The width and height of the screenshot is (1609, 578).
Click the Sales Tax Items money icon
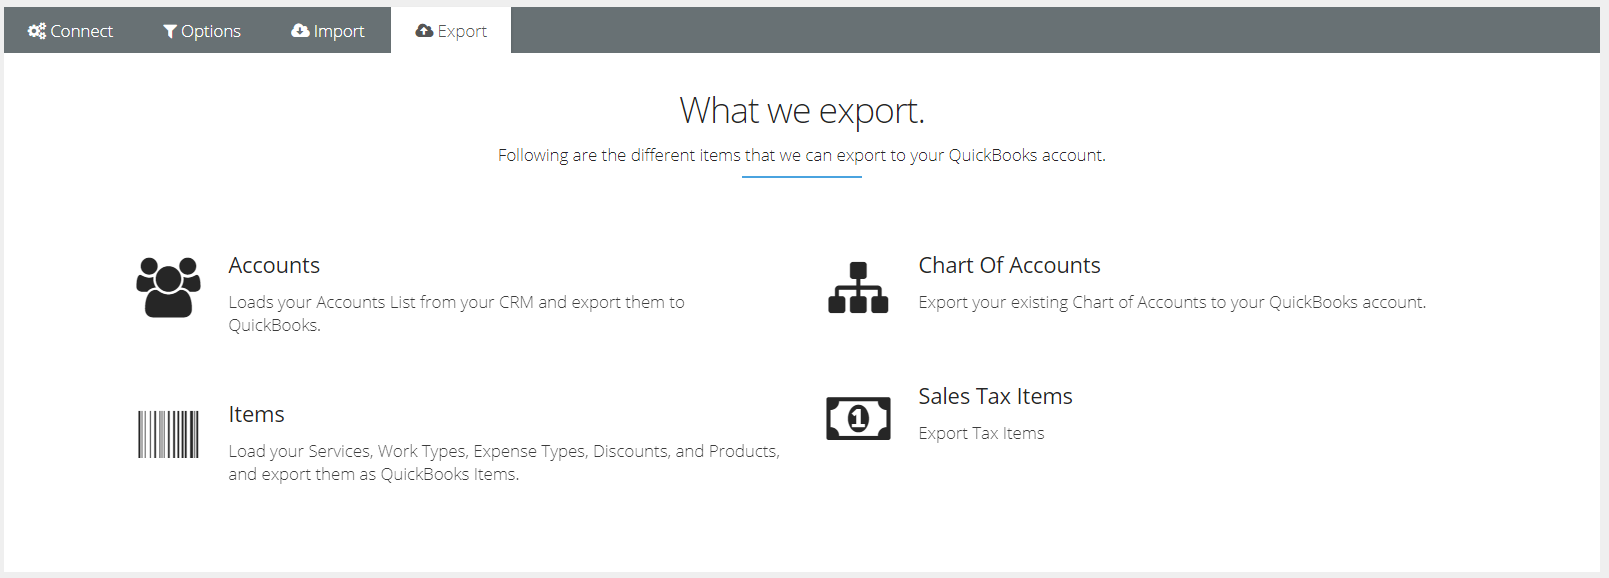tap(858, 418)
